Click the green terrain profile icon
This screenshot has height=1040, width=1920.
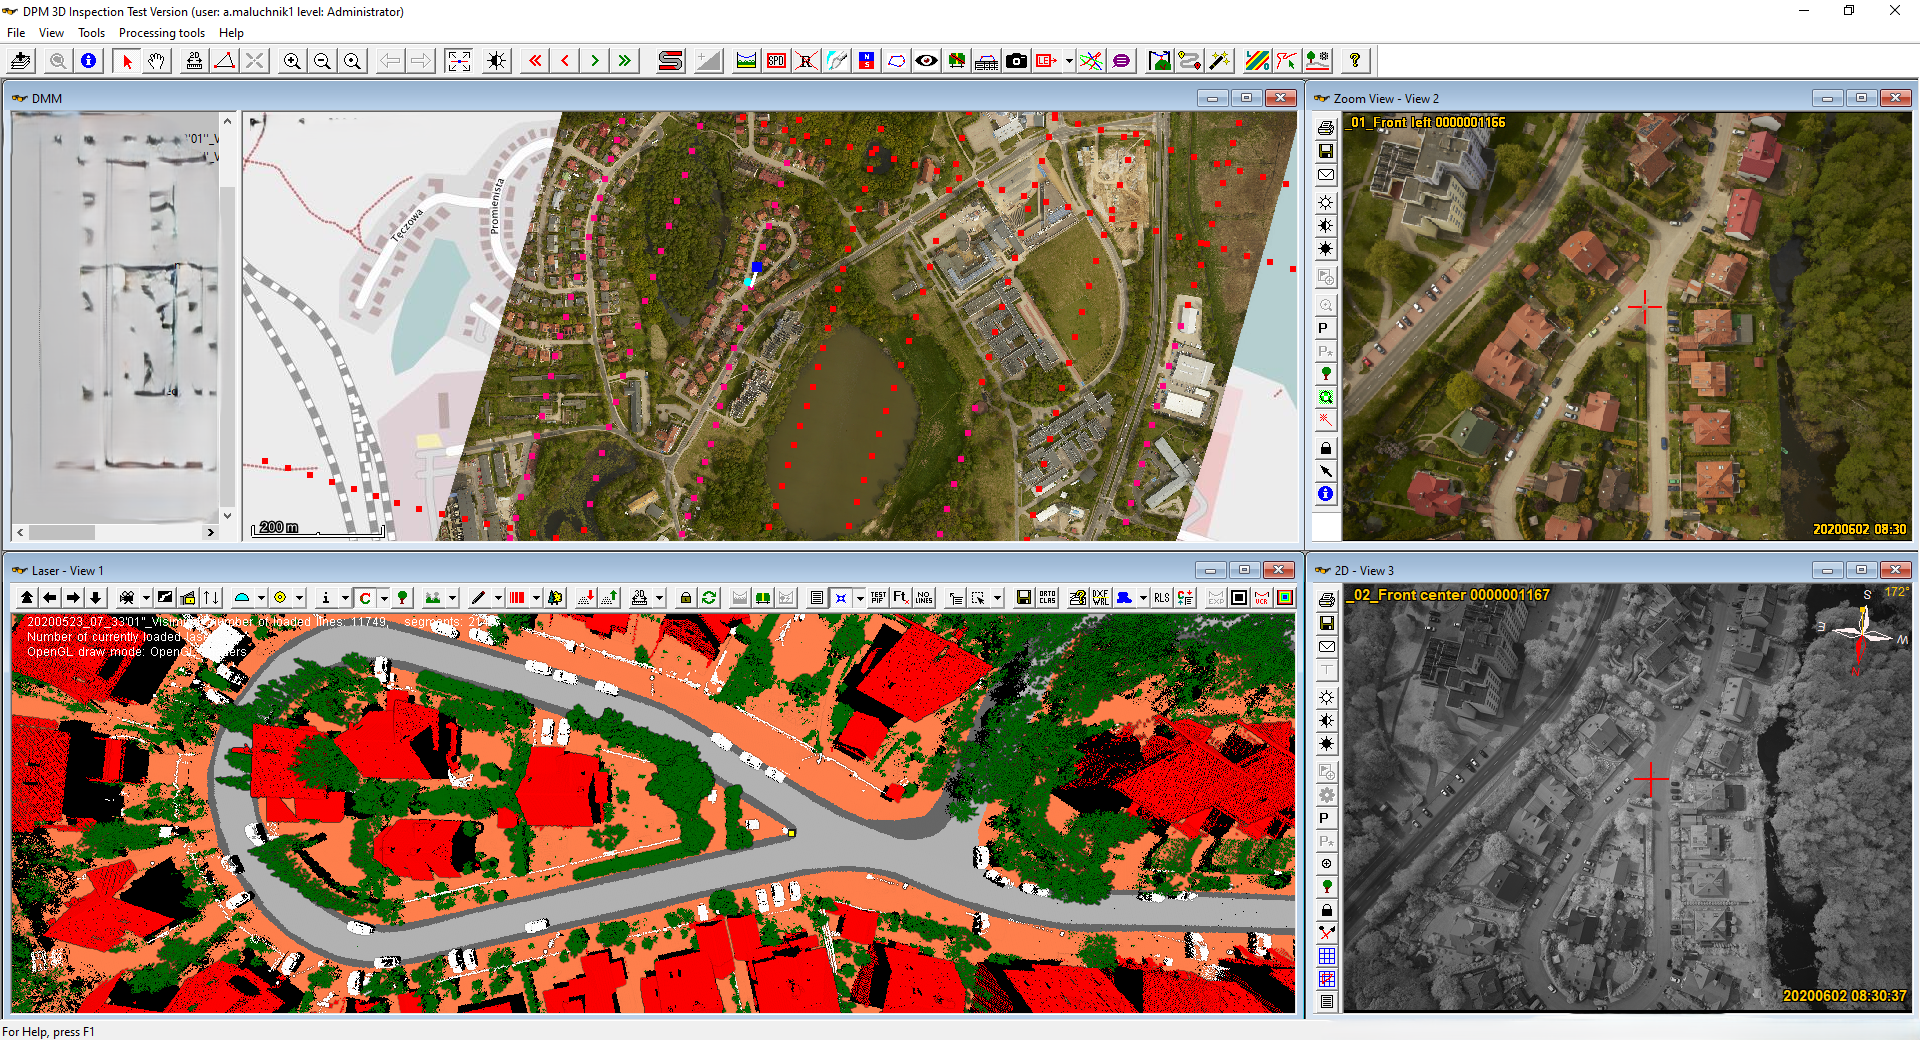746,61
